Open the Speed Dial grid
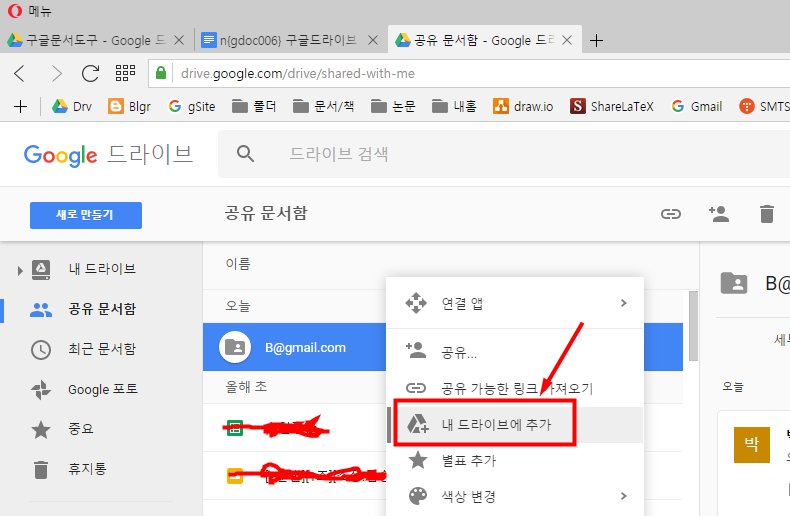 [125, 73]
